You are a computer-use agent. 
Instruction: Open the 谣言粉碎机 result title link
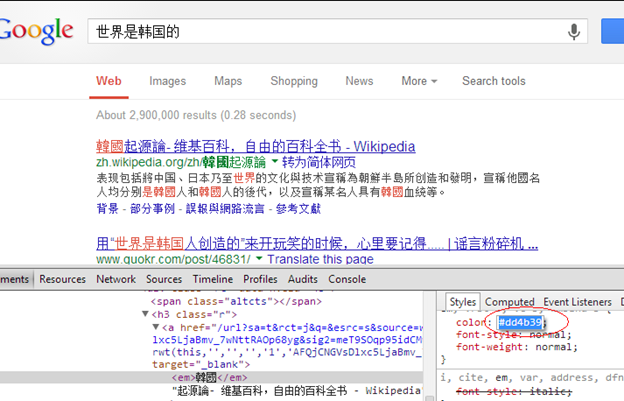[x=317, y=243]
